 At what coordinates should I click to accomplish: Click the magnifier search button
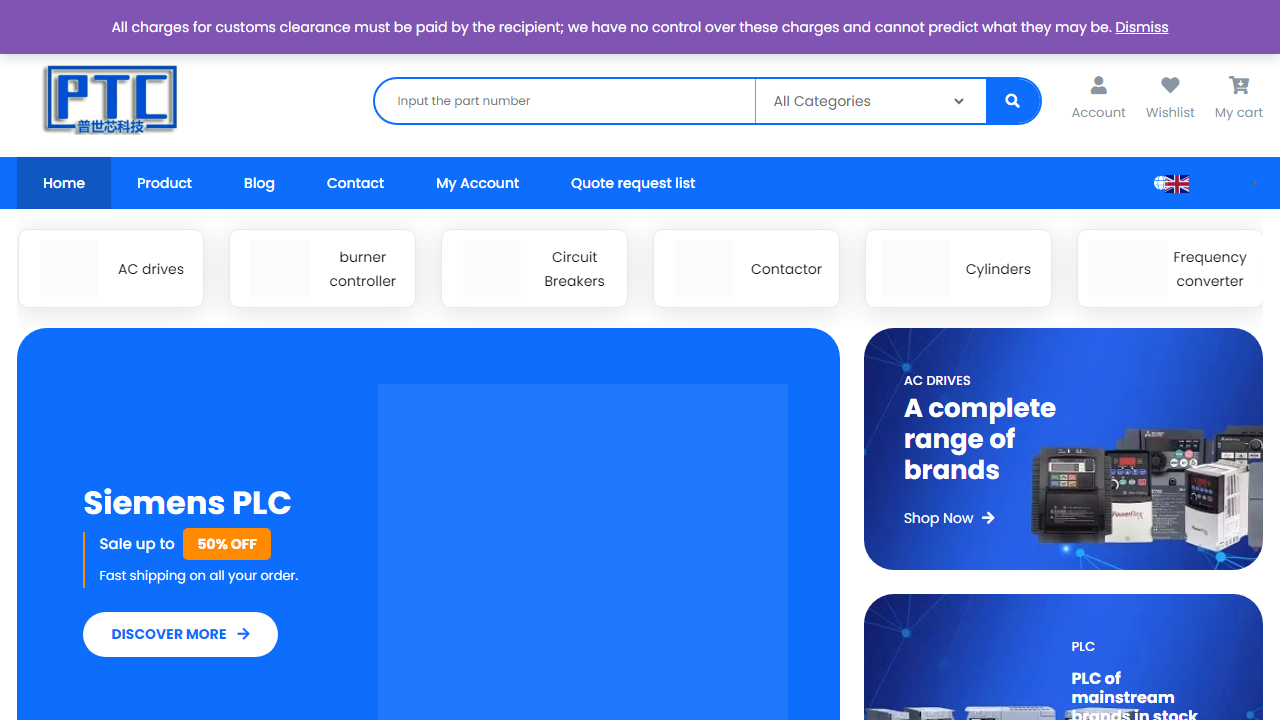click(1013, 101)
